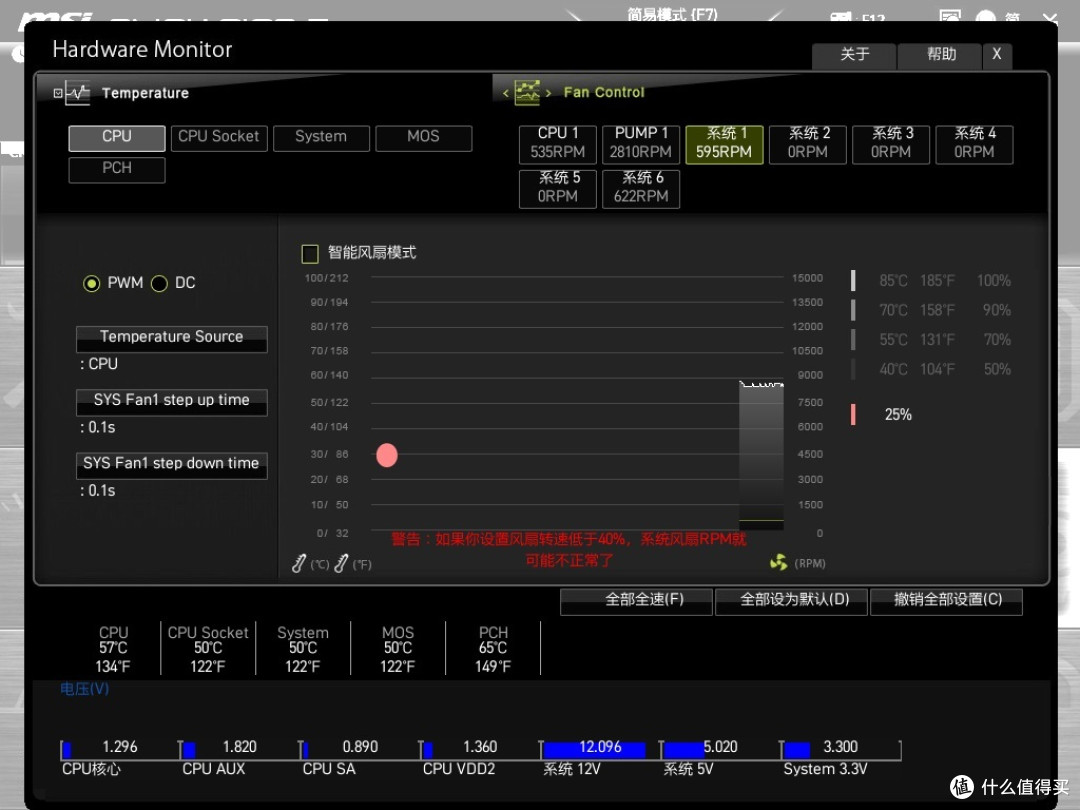Click the CPU Socket 50°C temperature readout
The image size is (1080, 810).
pos(208,649)
